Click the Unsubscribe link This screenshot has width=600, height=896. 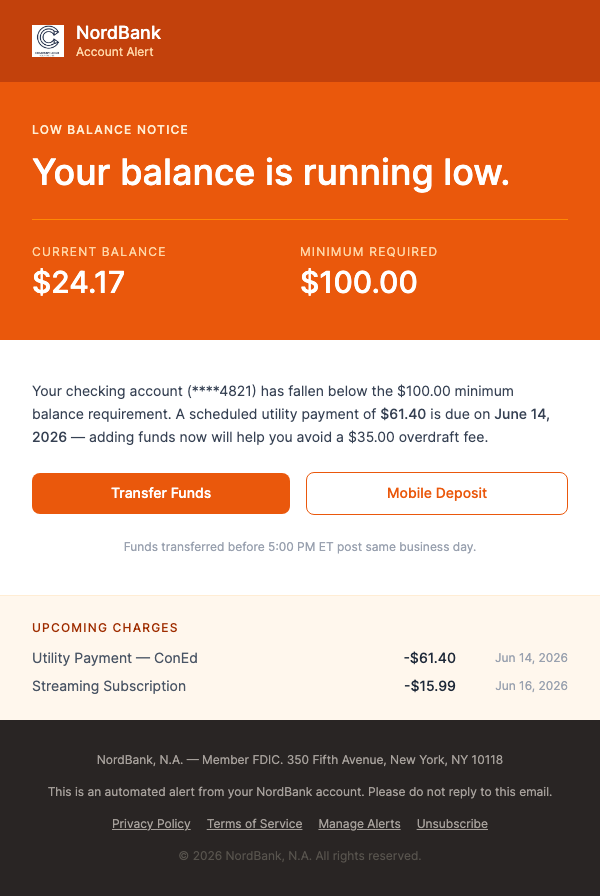[451, 823]
